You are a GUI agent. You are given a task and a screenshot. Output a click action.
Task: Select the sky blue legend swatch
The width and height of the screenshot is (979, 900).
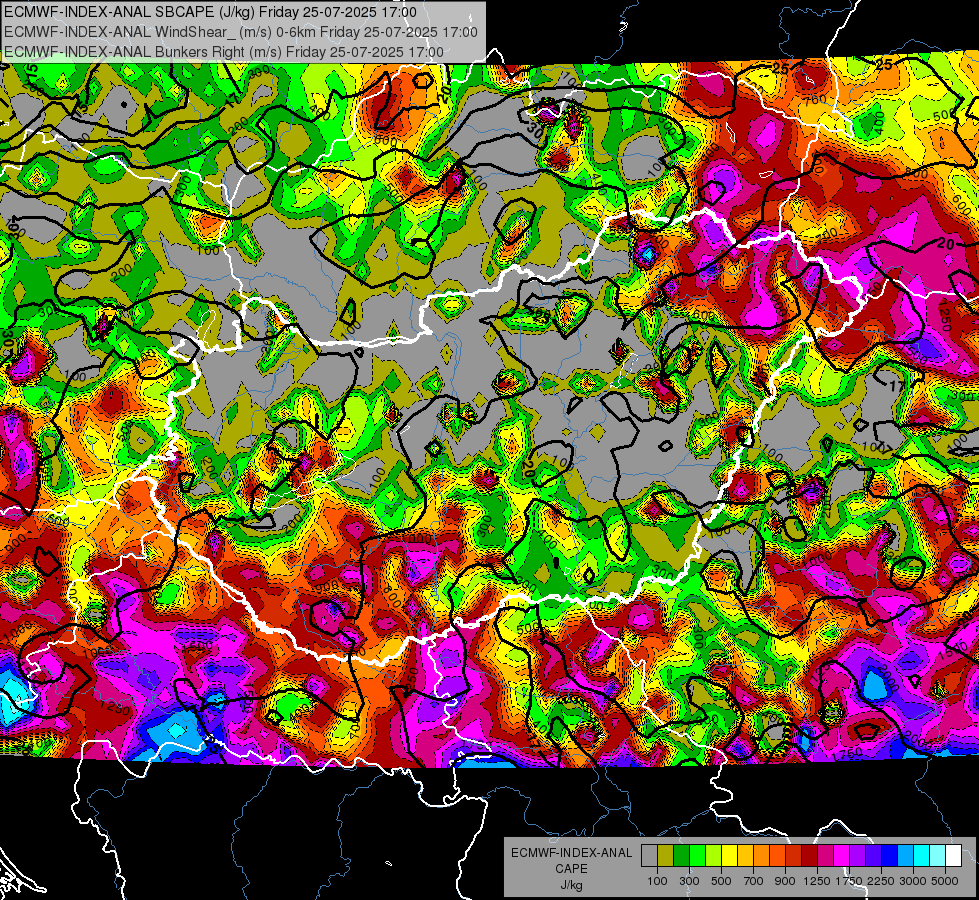pos(906,856)
